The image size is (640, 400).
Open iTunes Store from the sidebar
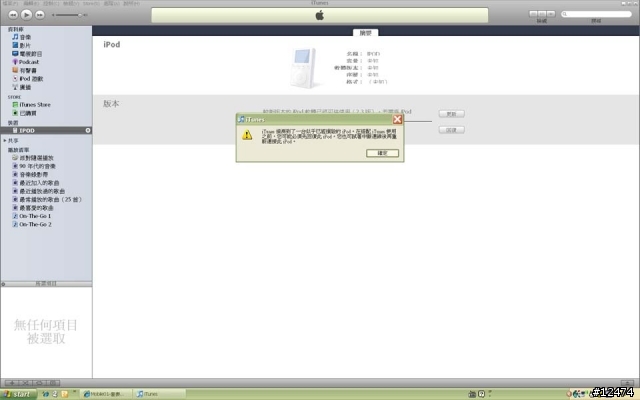(x=31, y=105)
